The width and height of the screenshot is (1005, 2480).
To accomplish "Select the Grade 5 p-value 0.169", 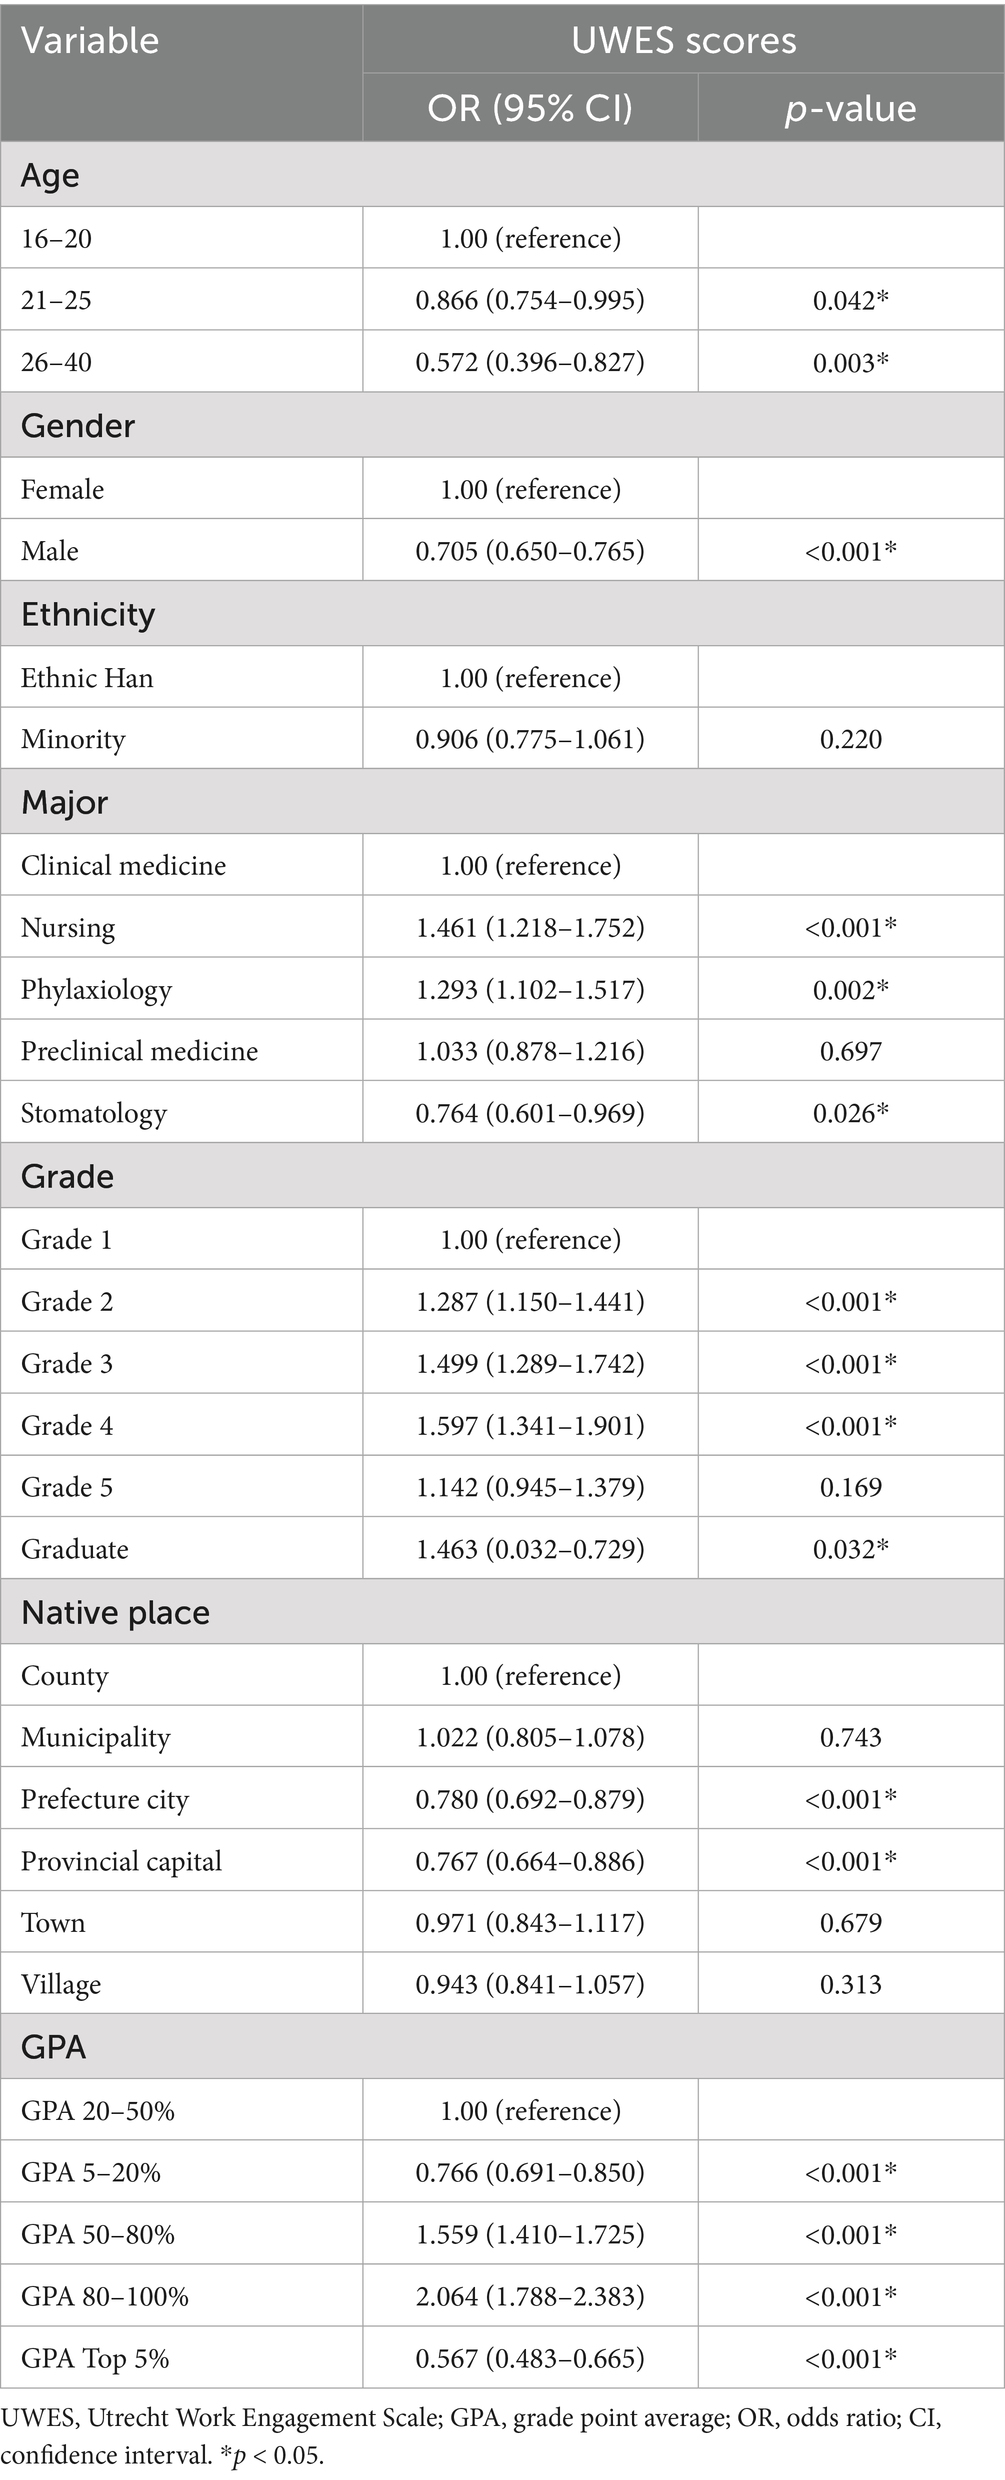I will pyautogui.click(x=850, y=1487).
